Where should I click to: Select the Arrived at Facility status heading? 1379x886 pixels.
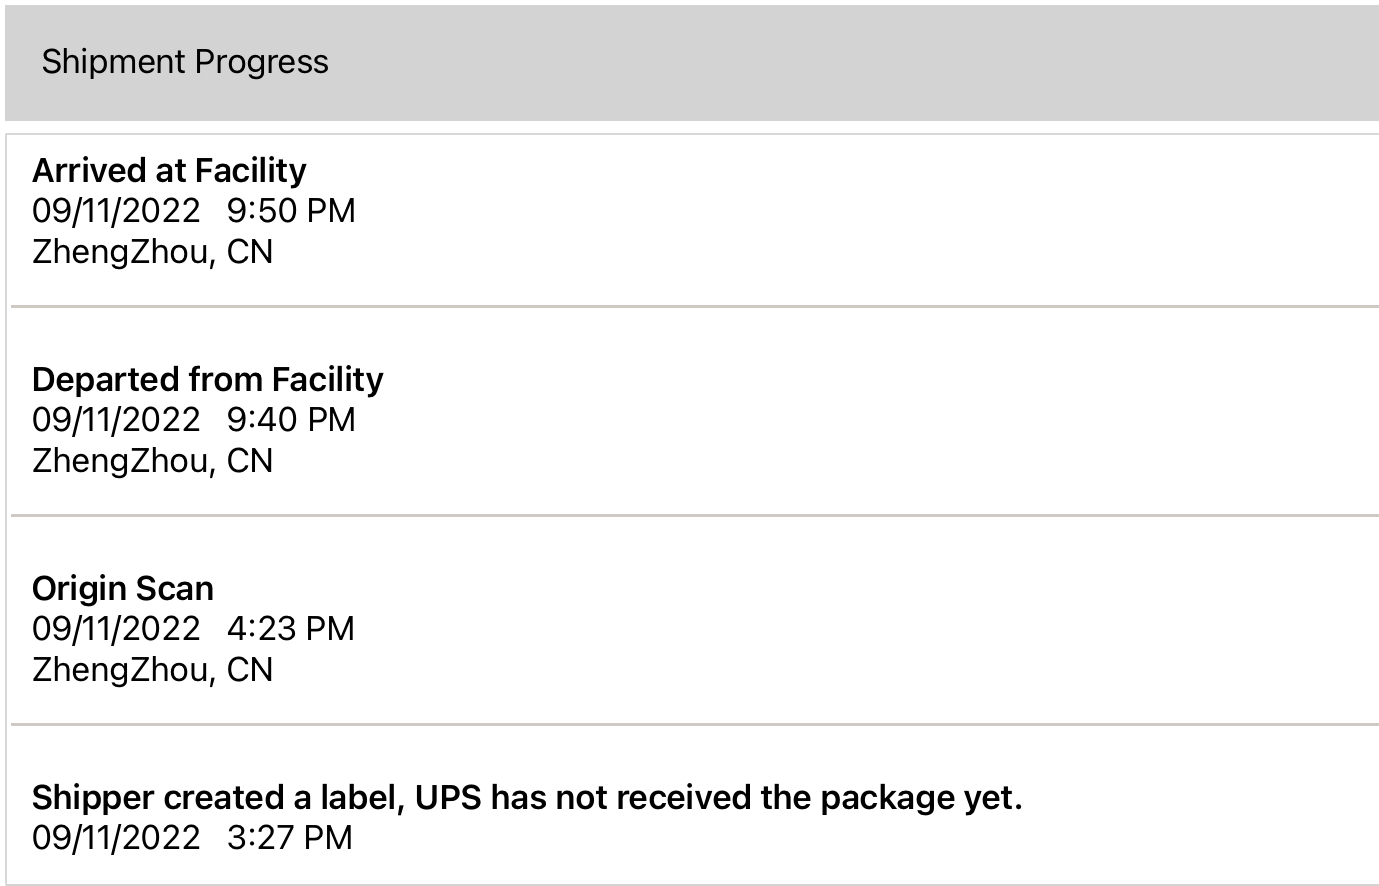pyautogui.click(x=169, y=171)
